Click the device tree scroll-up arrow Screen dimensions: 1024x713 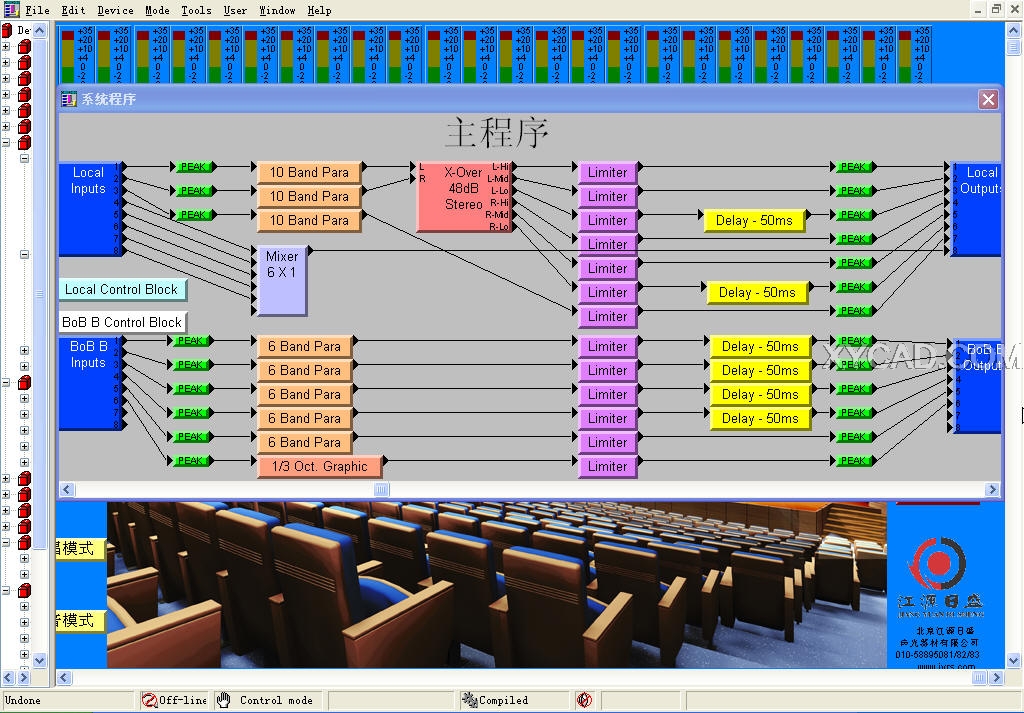40,30
